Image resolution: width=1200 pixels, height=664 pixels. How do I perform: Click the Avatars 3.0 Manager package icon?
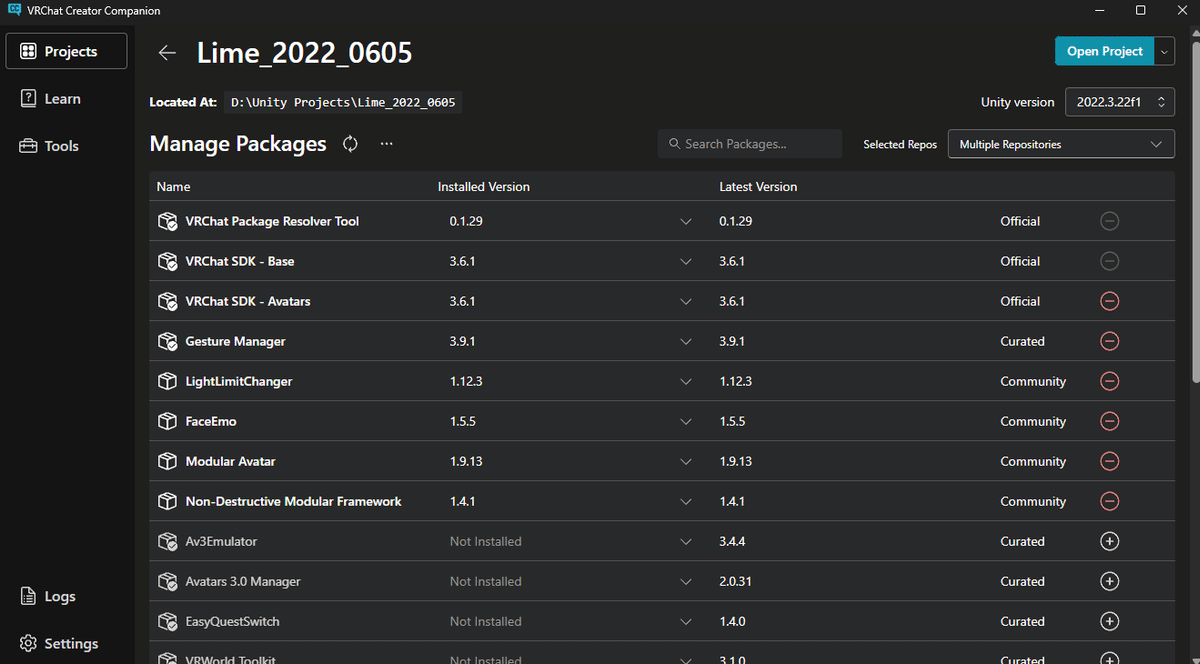(168, 581)
